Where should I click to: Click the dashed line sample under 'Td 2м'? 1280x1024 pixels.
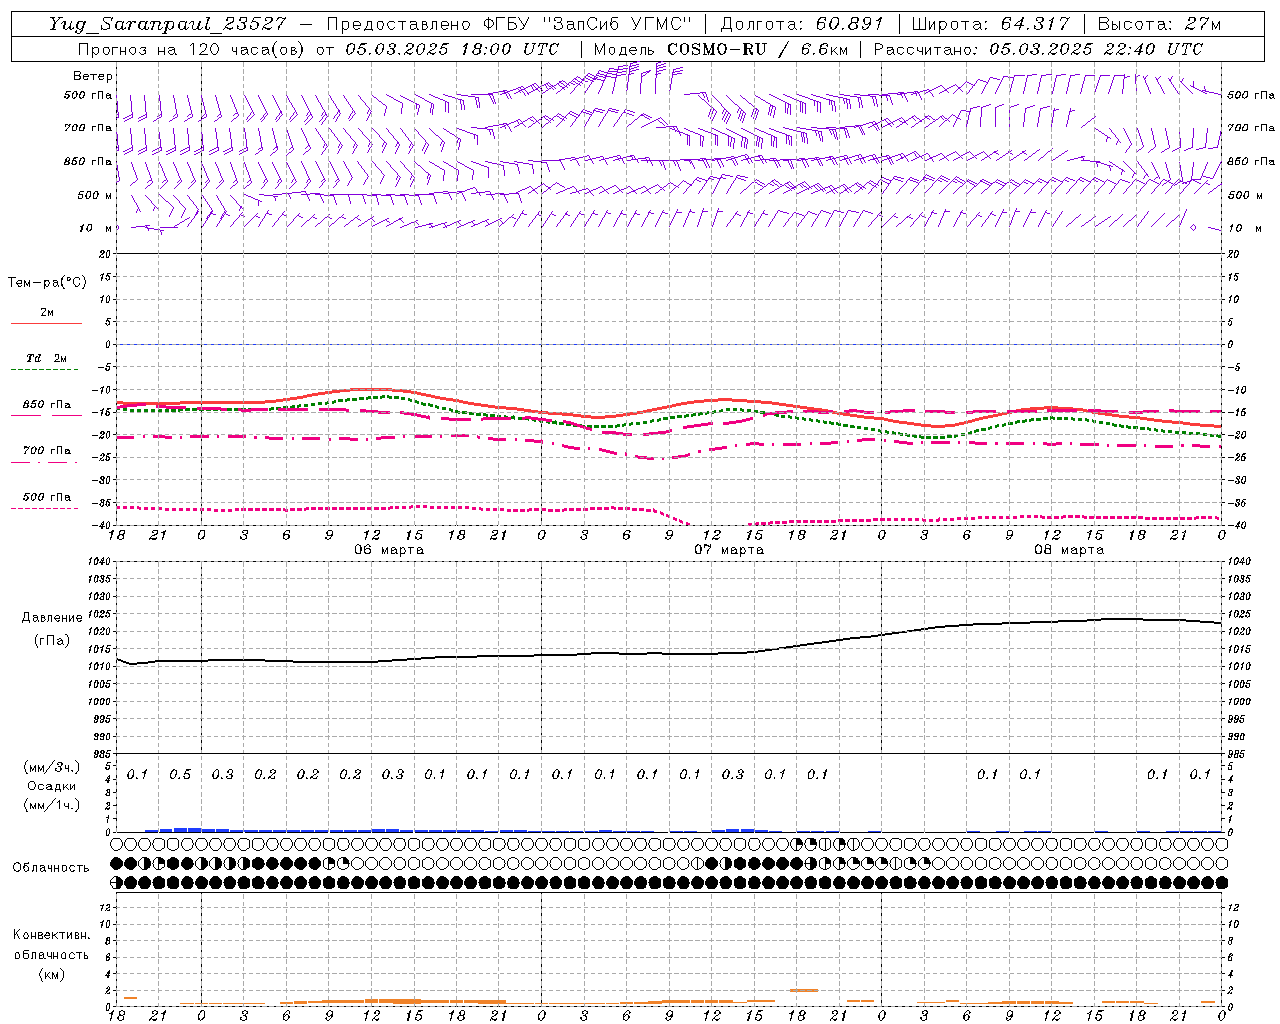[x=45, y=370]
